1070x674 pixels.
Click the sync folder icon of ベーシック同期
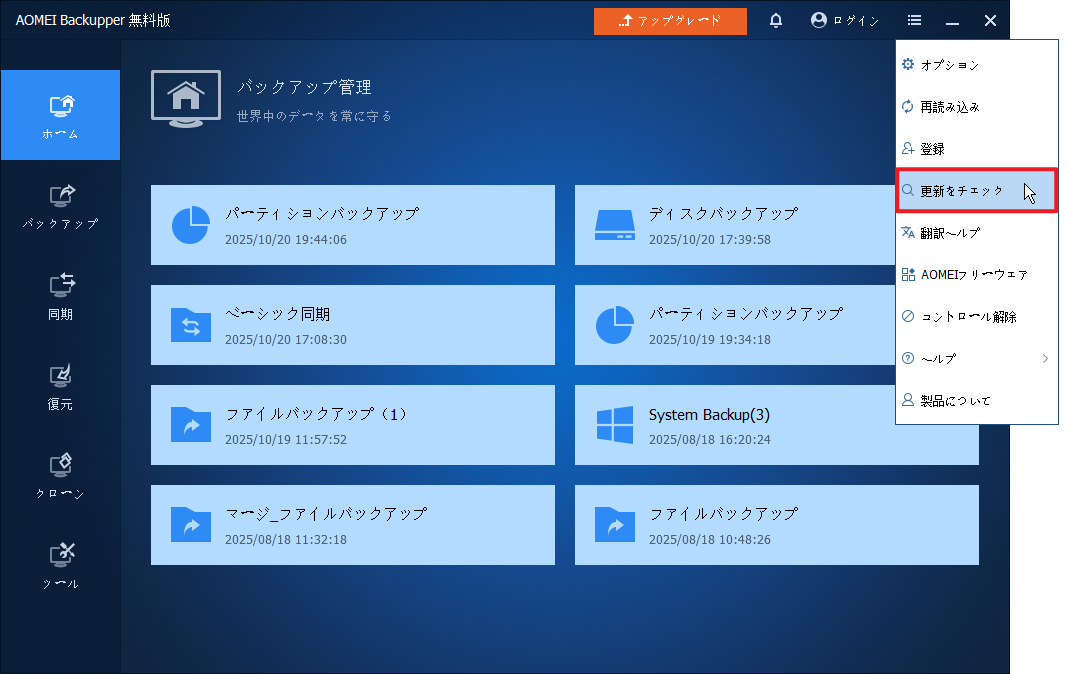tap(190, 325)
